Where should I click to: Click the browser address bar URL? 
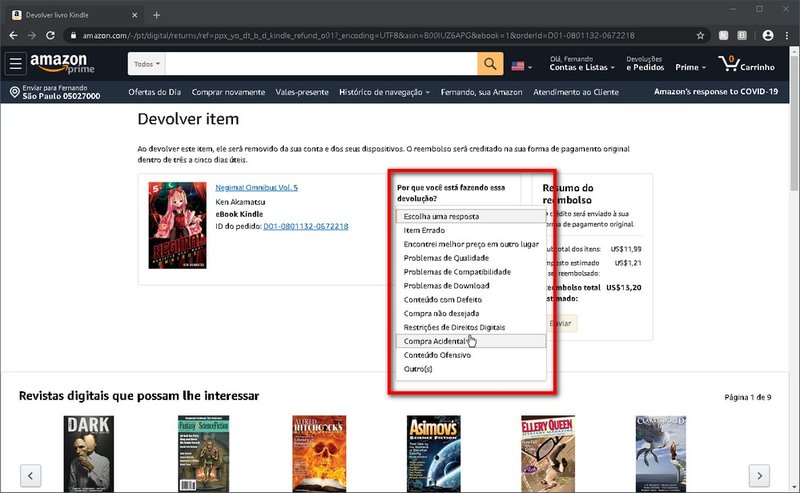(x=358, y=35)
